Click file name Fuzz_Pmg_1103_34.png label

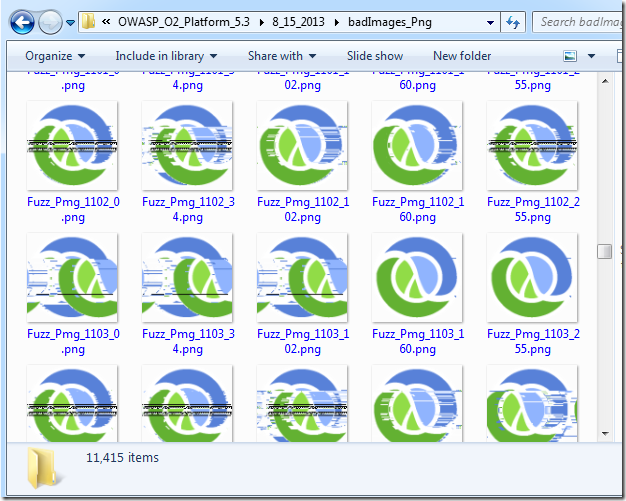click(188, 341)
